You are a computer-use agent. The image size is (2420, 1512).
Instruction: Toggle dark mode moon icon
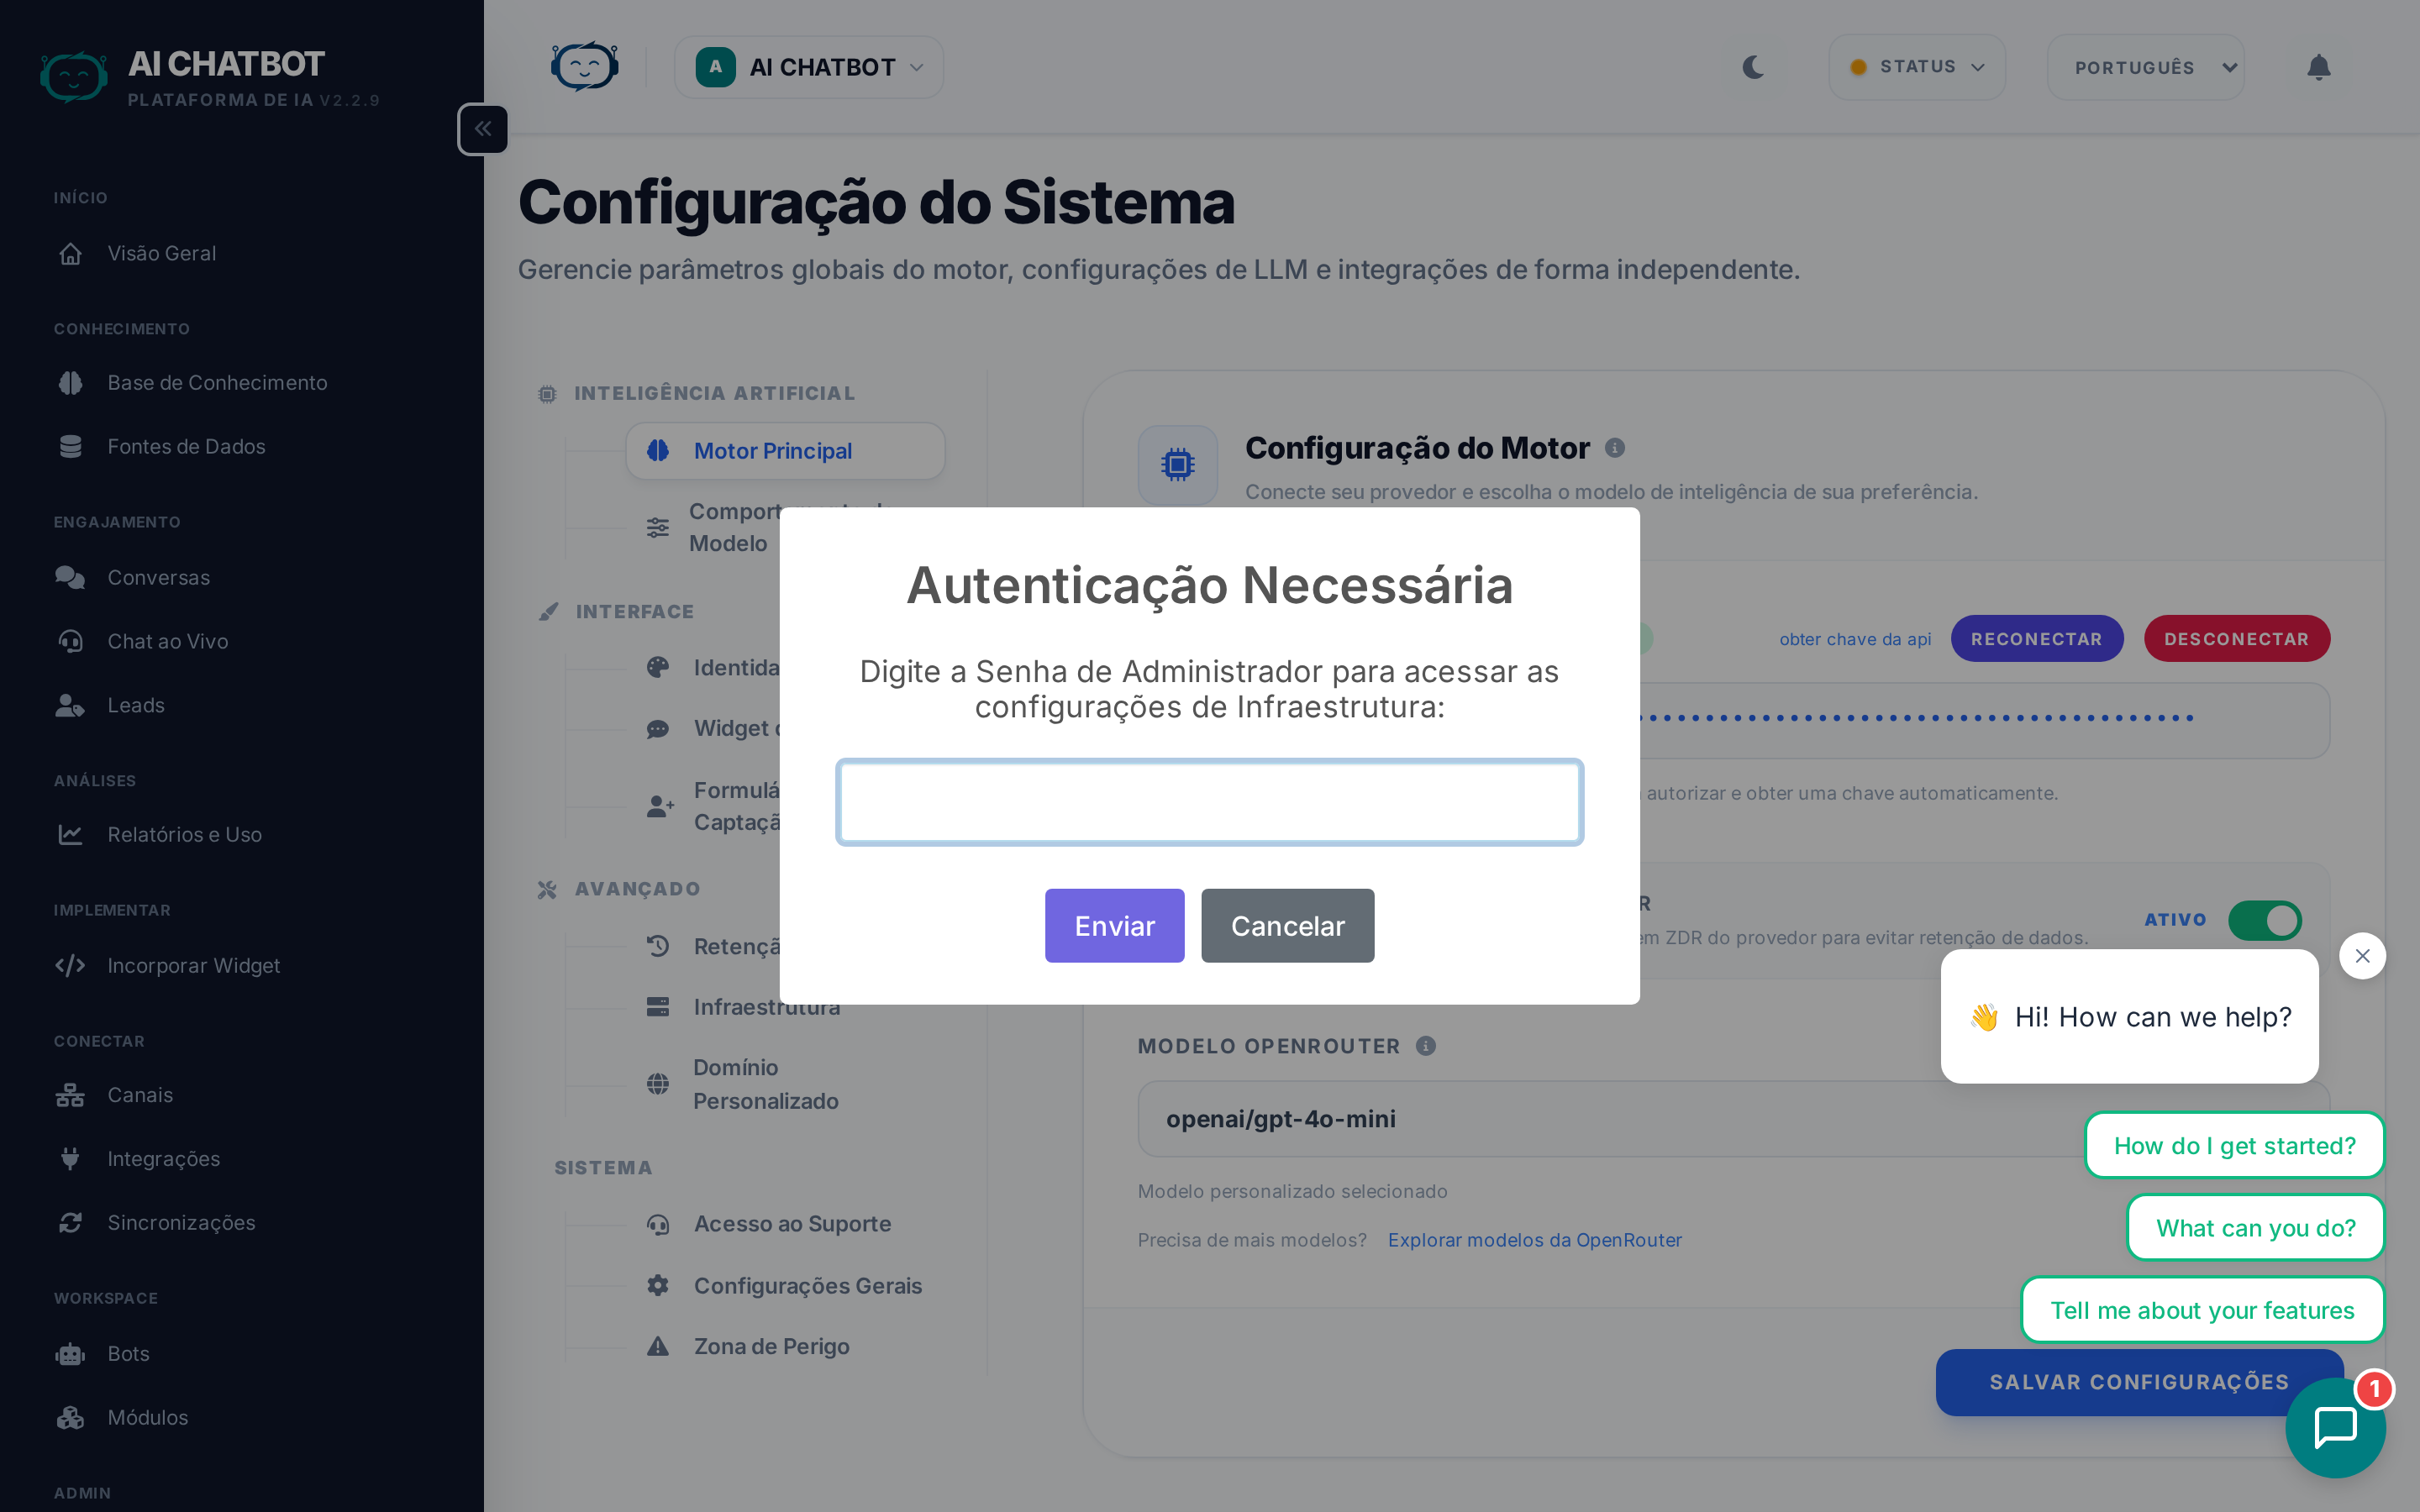coord(1753,67)
